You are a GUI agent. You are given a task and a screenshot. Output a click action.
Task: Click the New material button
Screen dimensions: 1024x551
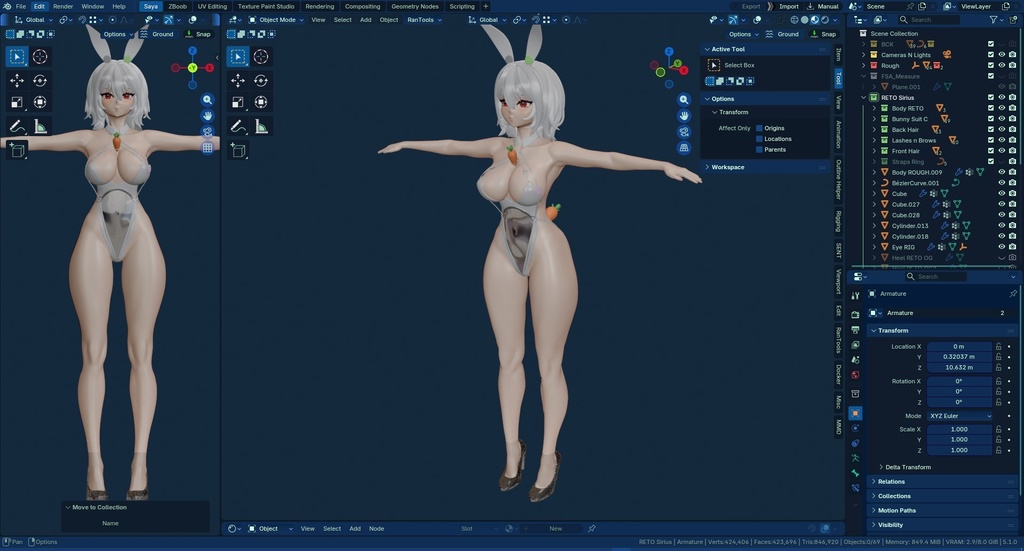coord(556,529)
